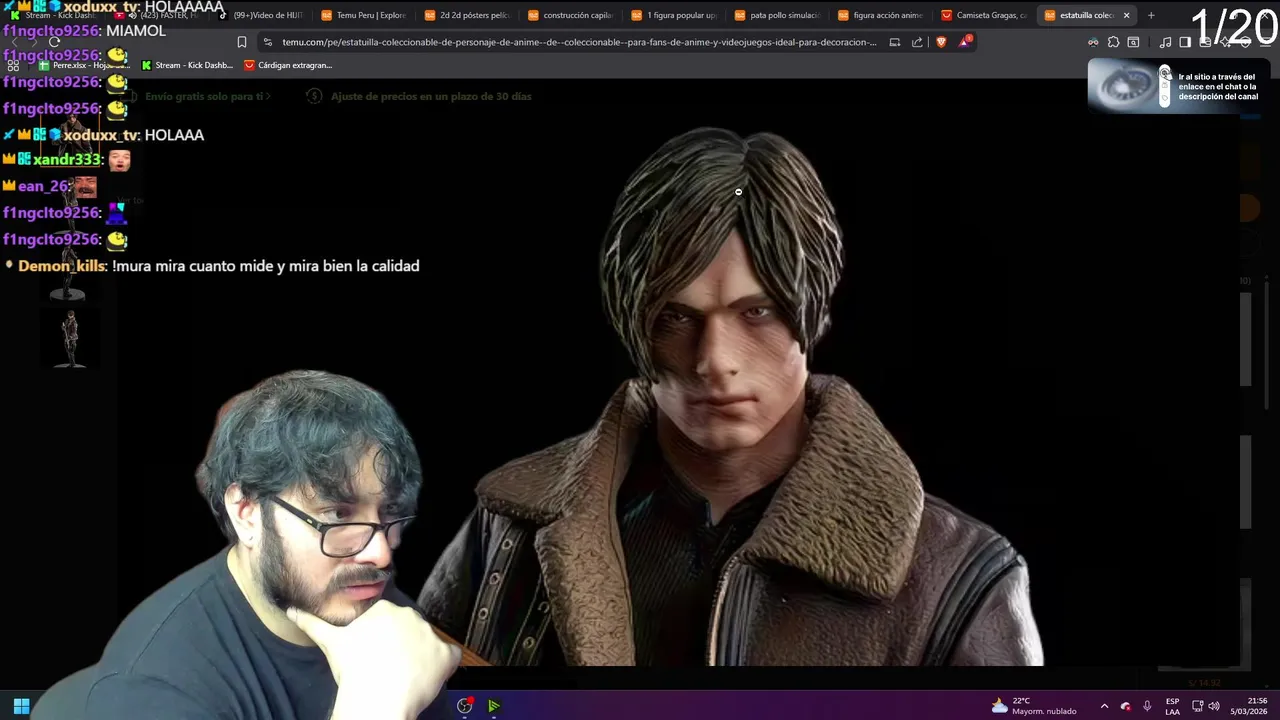
Task: Open the Cárdigan extragran bookmark
Action: (x=288, y=65)
